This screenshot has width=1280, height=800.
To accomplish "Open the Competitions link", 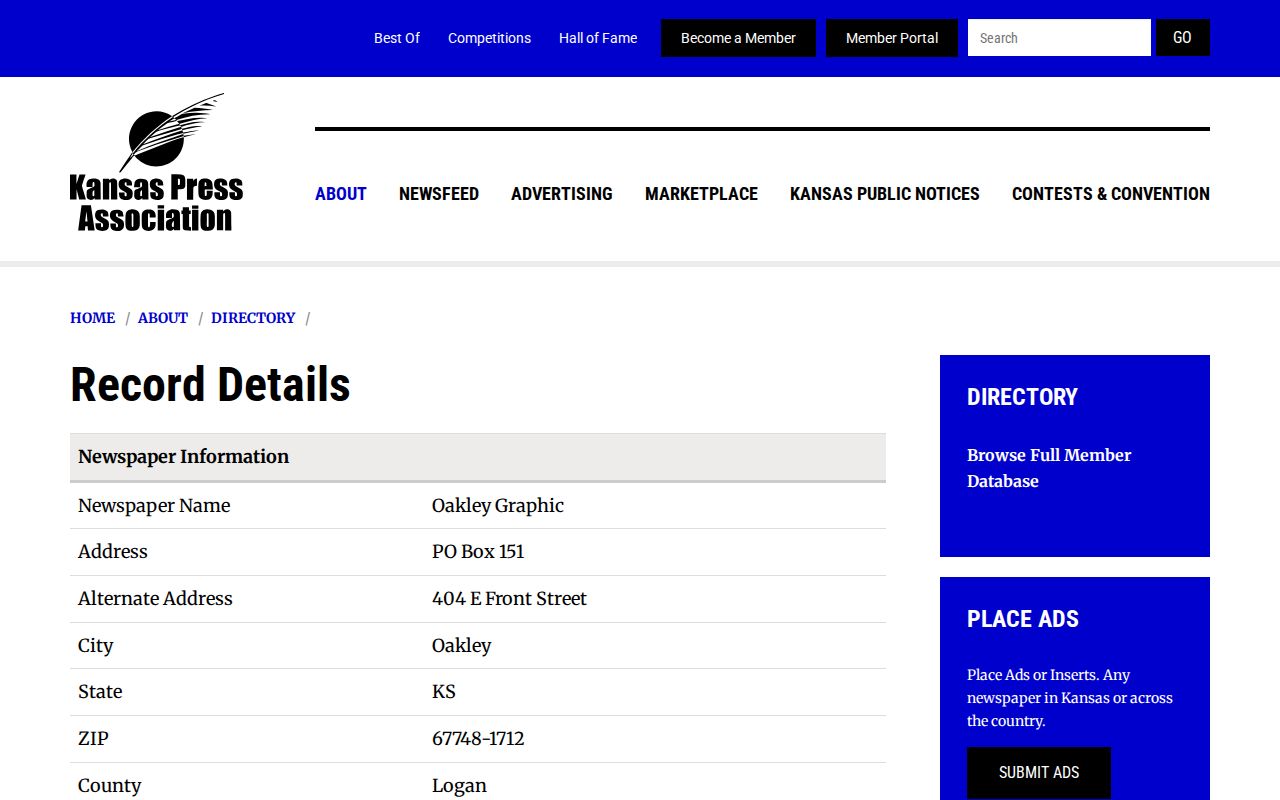I will click(489, 38).
